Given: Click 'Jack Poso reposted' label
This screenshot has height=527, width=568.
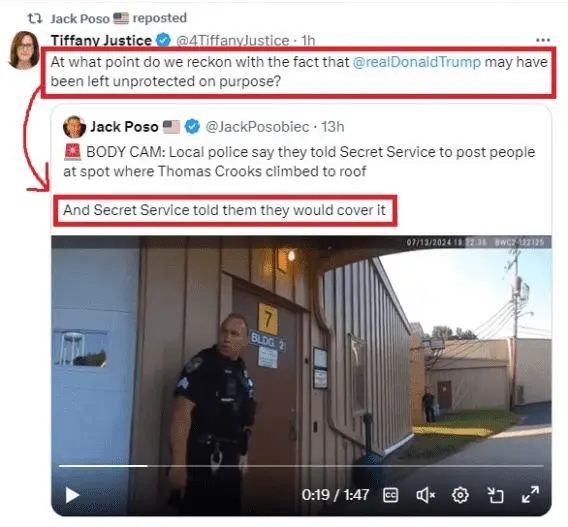Looking at the screenshot, I should click(x=118, y=18).
